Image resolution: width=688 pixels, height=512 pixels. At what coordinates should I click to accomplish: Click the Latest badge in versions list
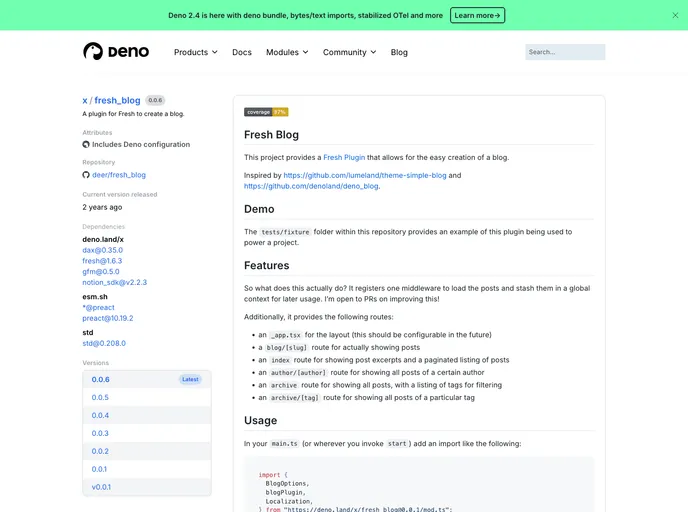click(190, 380)
